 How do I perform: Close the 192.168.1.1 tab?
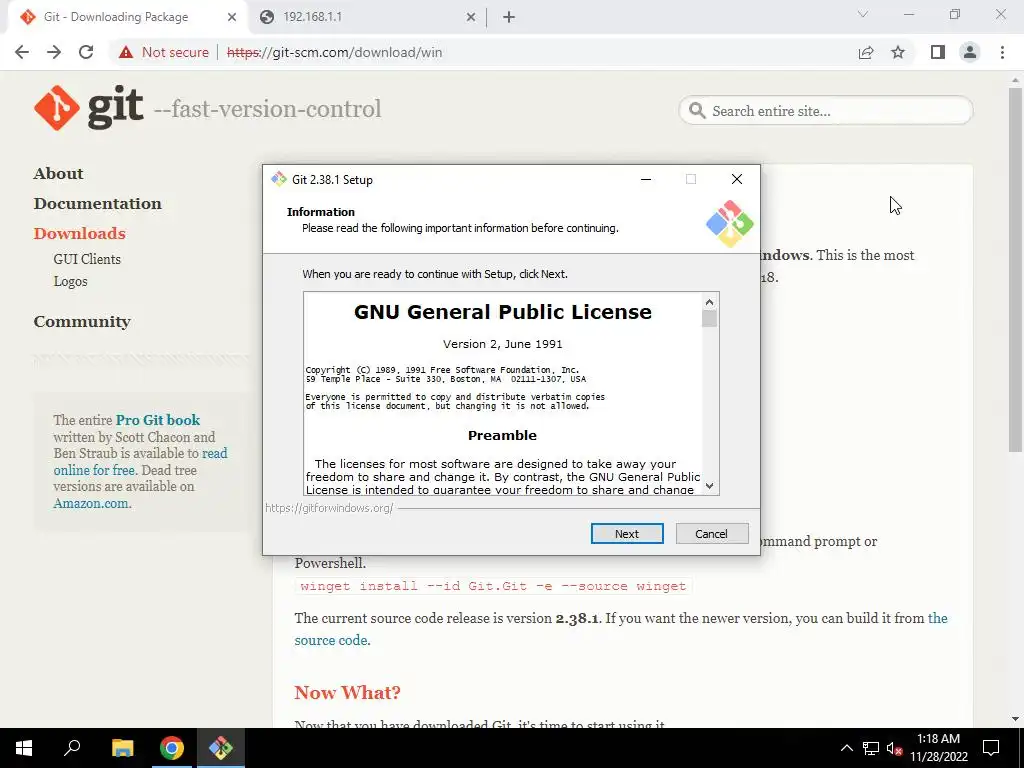[x=471, y=17]
